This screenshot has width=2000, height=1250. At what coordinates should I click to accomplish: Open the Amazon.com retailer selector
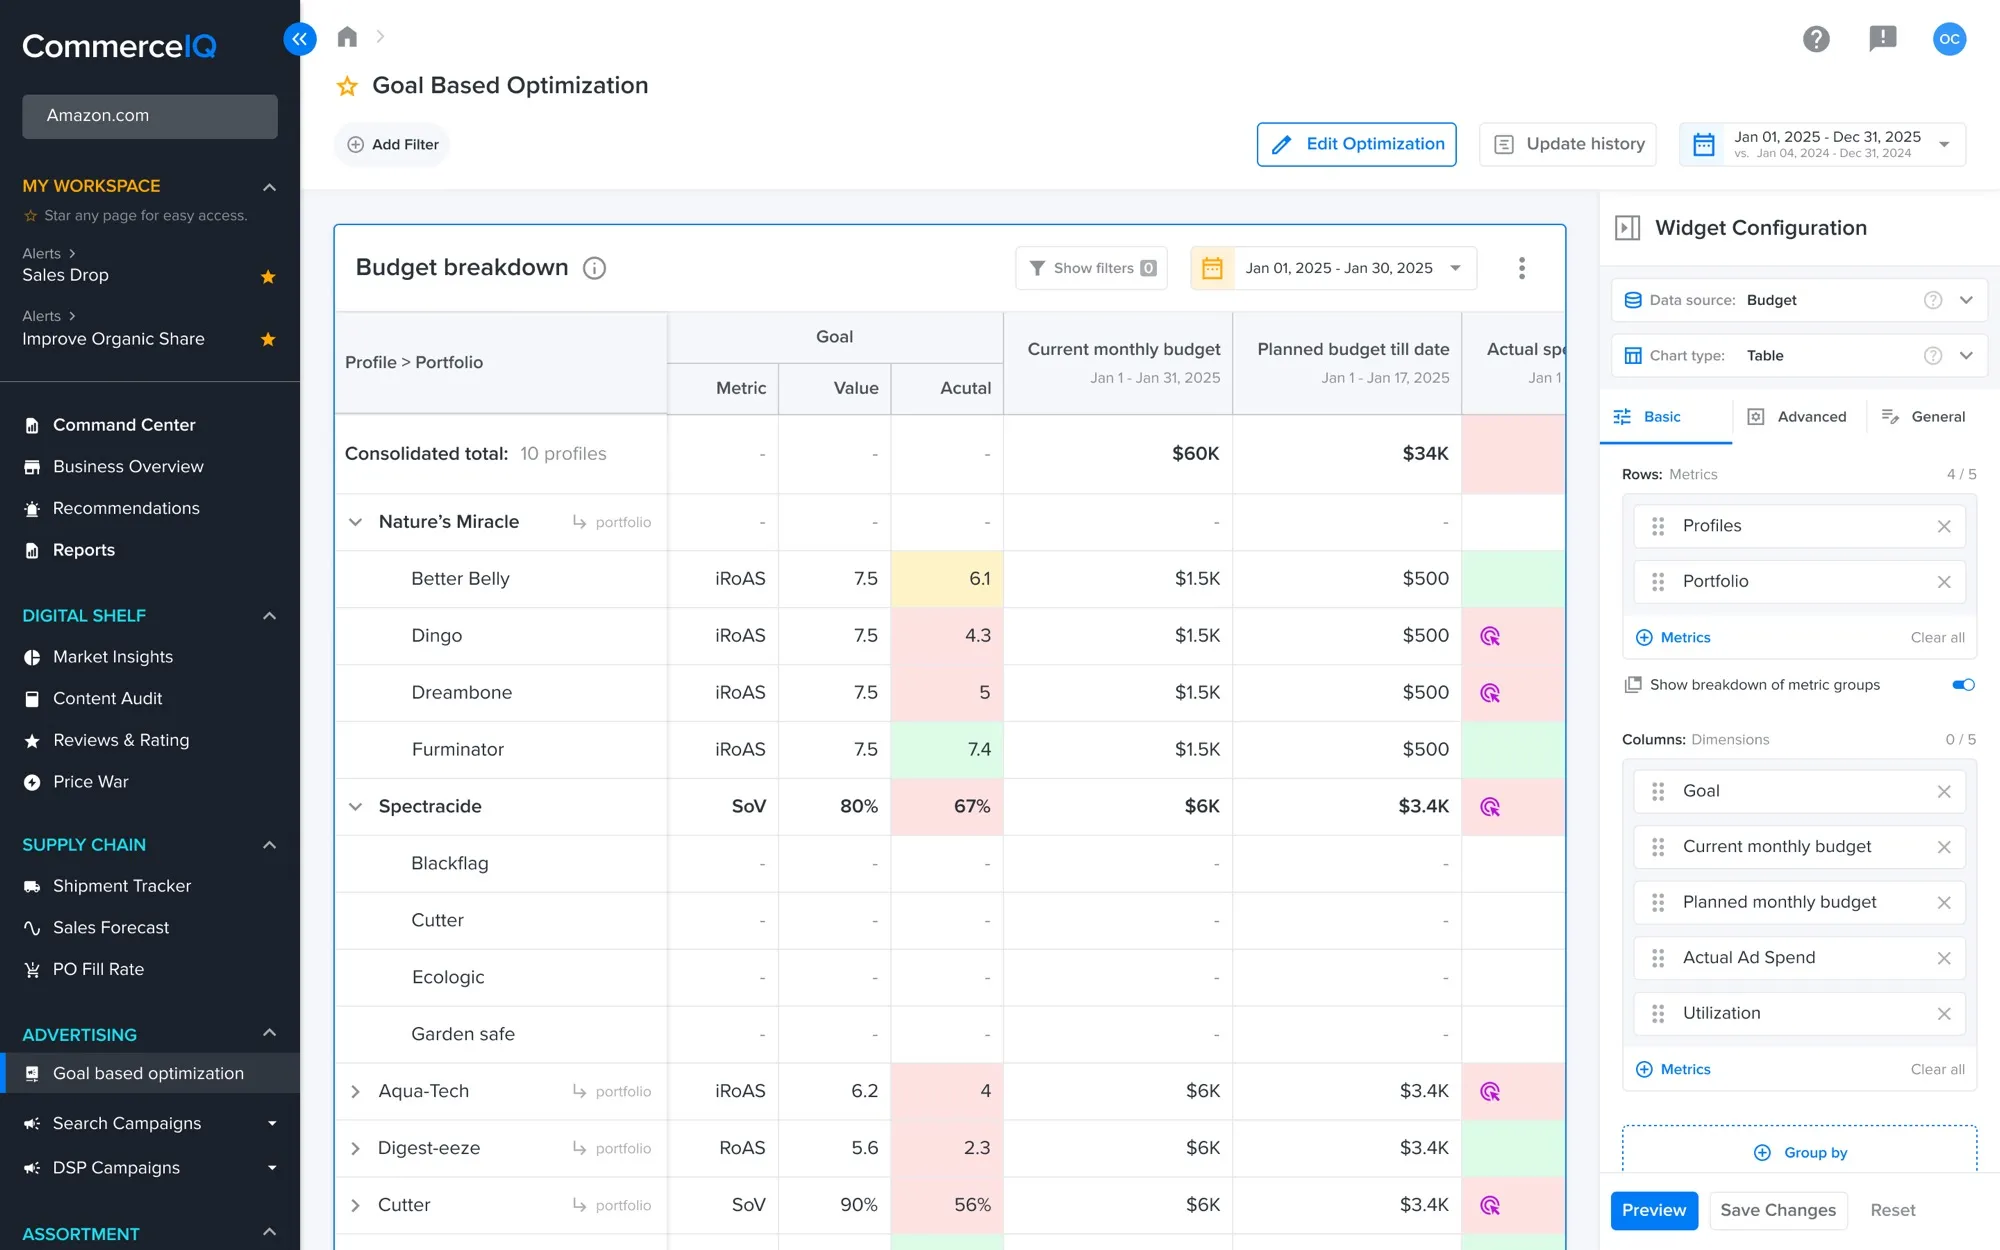click(x=150, y=116)
